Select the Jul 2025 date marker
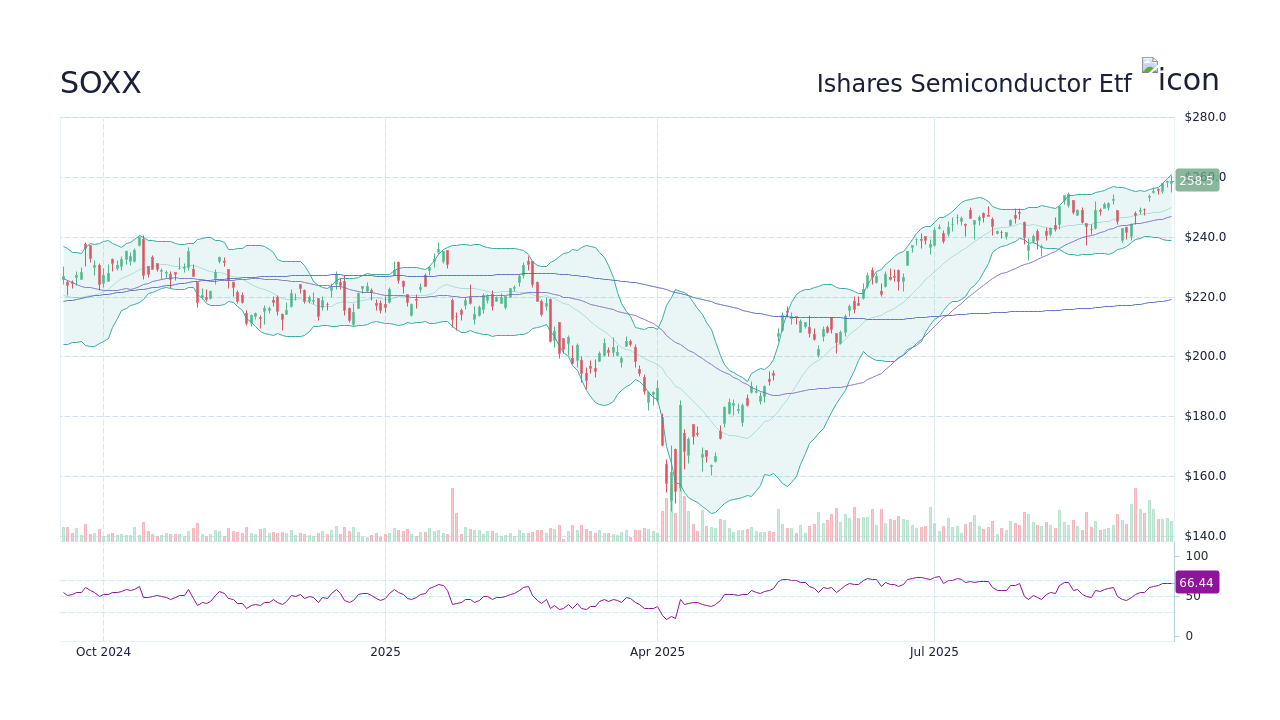This screenshot has width=1280, height=720. (x=934, y=652)
